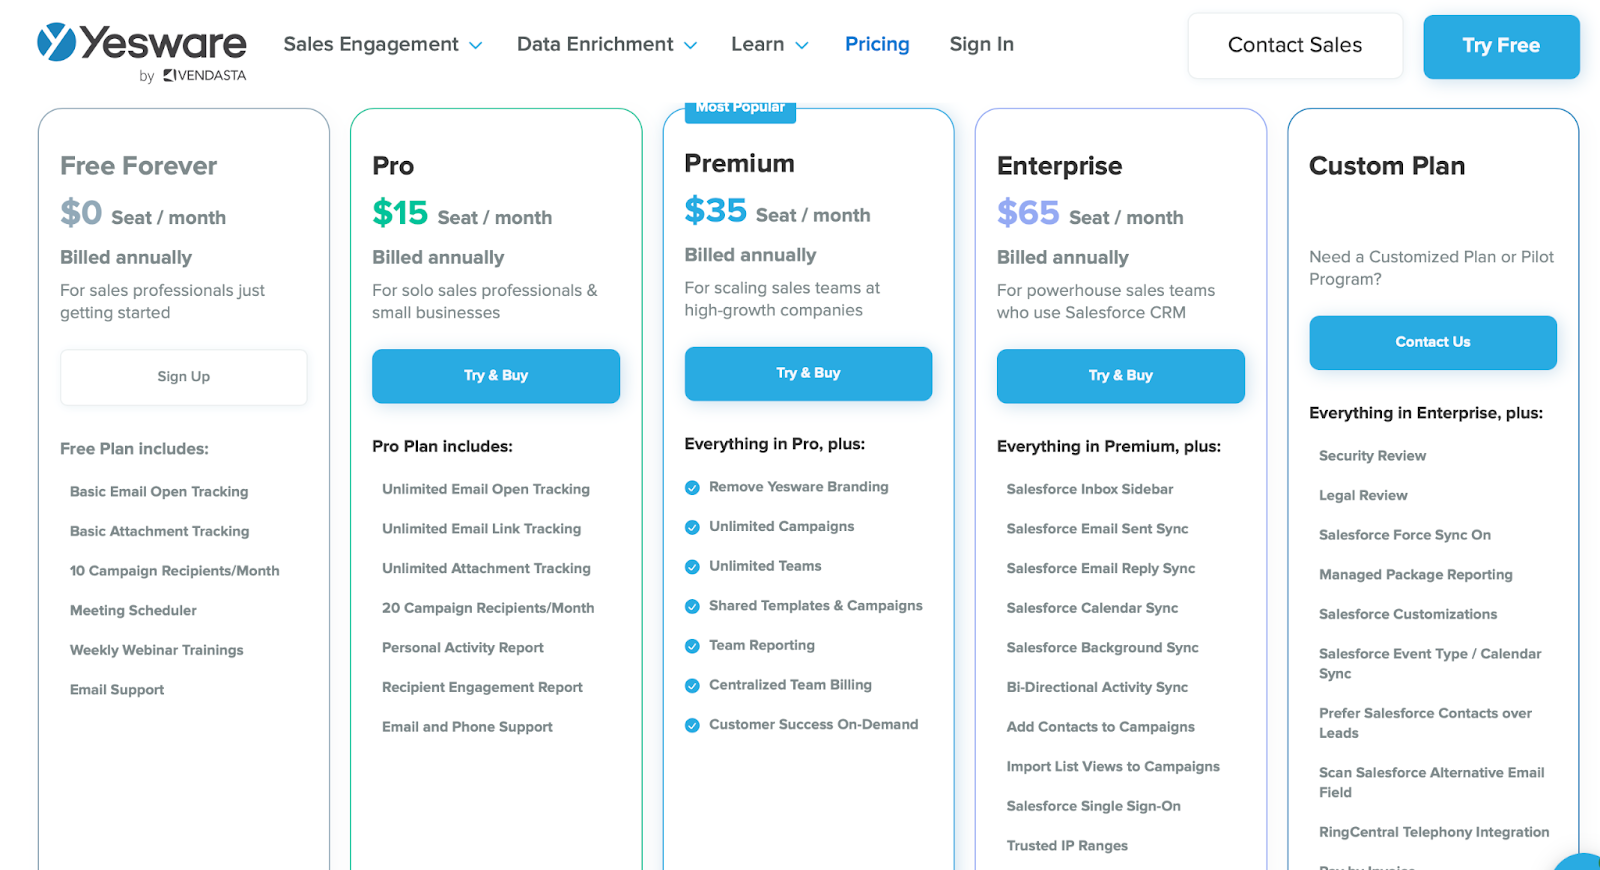Click checkmark icon beside Unlimited Campaigns
Viewport: 1600px width, 870px height.
click(692, 527)
